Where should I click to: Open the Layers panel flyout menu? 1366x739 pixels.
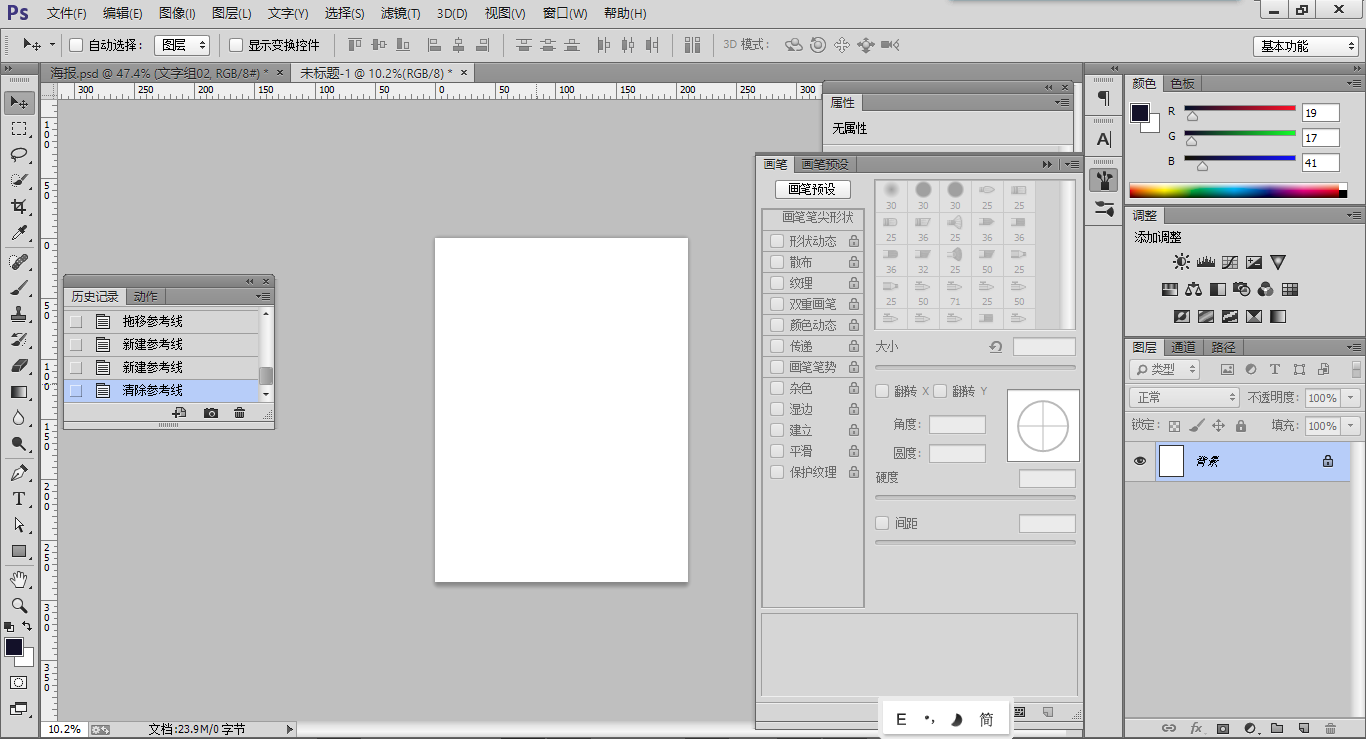[x=1354, y=347]
